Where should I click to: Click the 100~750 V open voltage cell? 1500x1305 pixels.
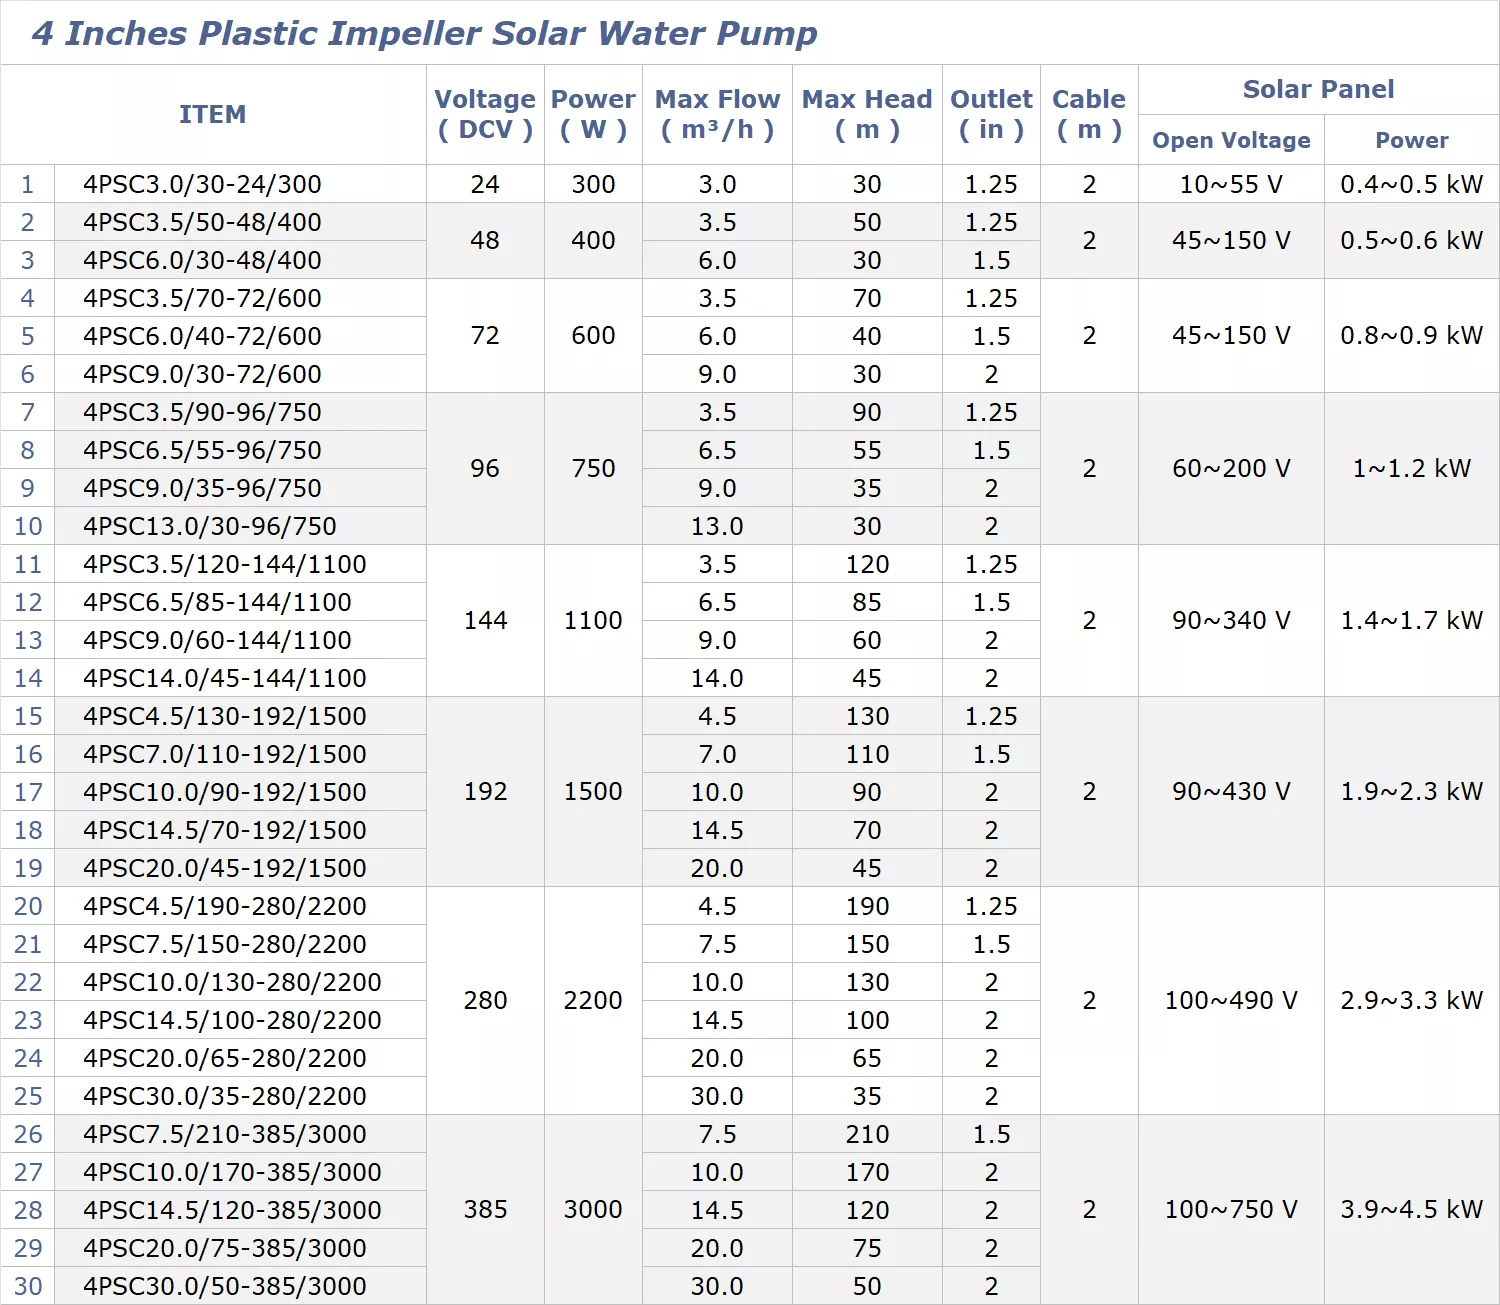[x=1231, y=1210]
